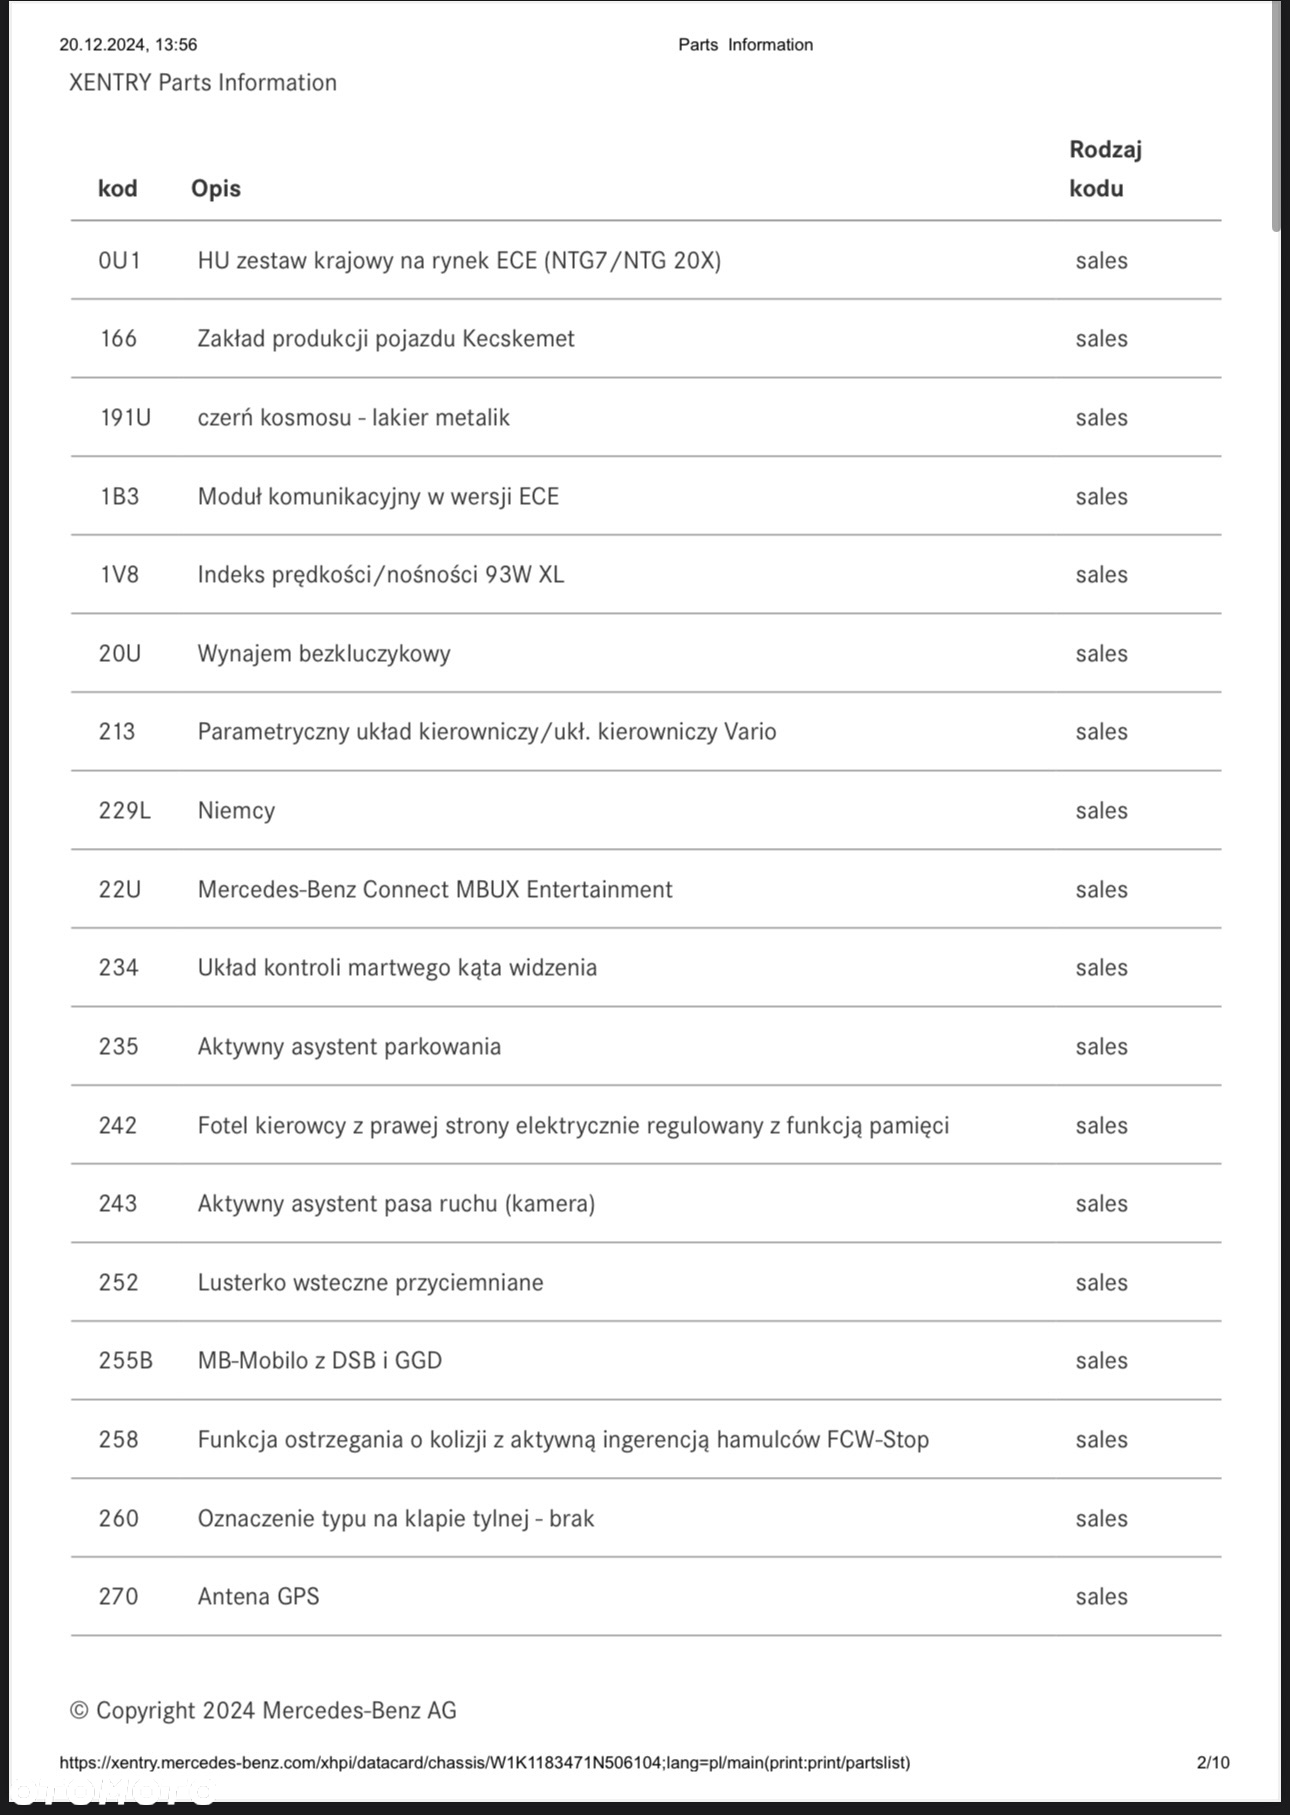The width and height of the screenshot is (1290, 1815).
Task: Click the 'Wynajem bezkluczykowy' description
Action: [324, 653]
